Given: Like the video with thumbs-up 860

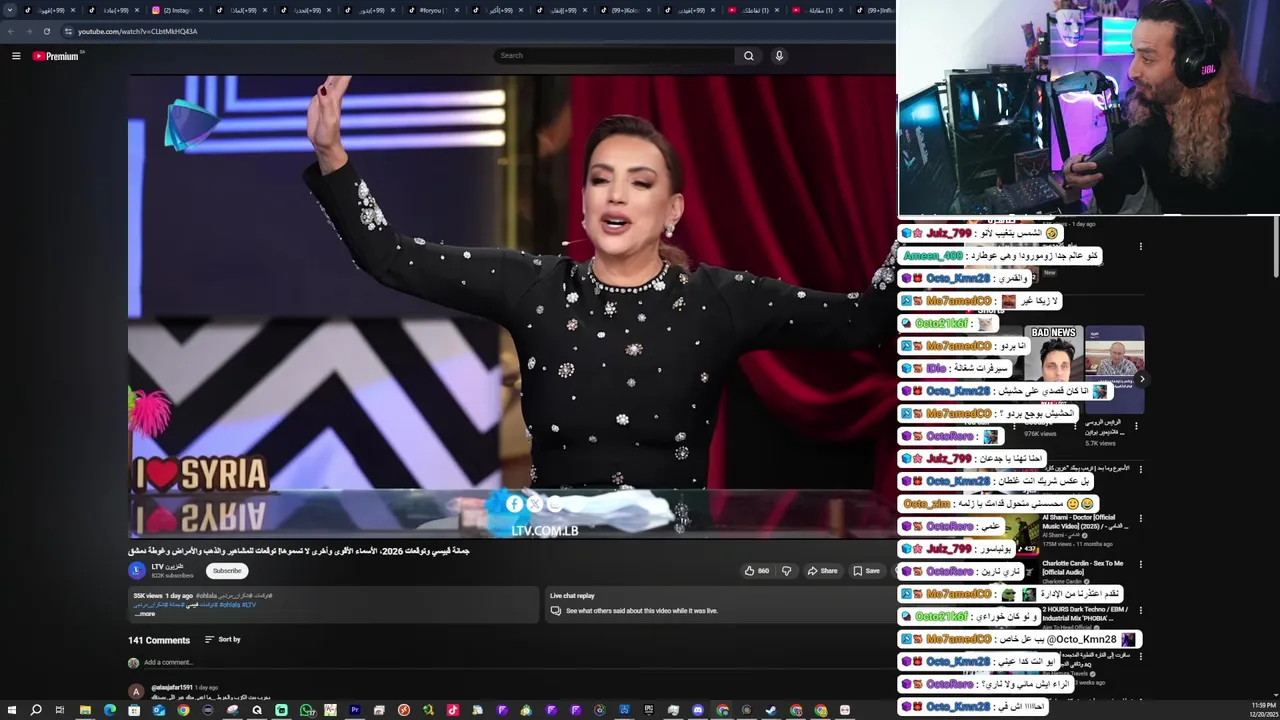Looking at the screenshot, I should click(757, 571).
